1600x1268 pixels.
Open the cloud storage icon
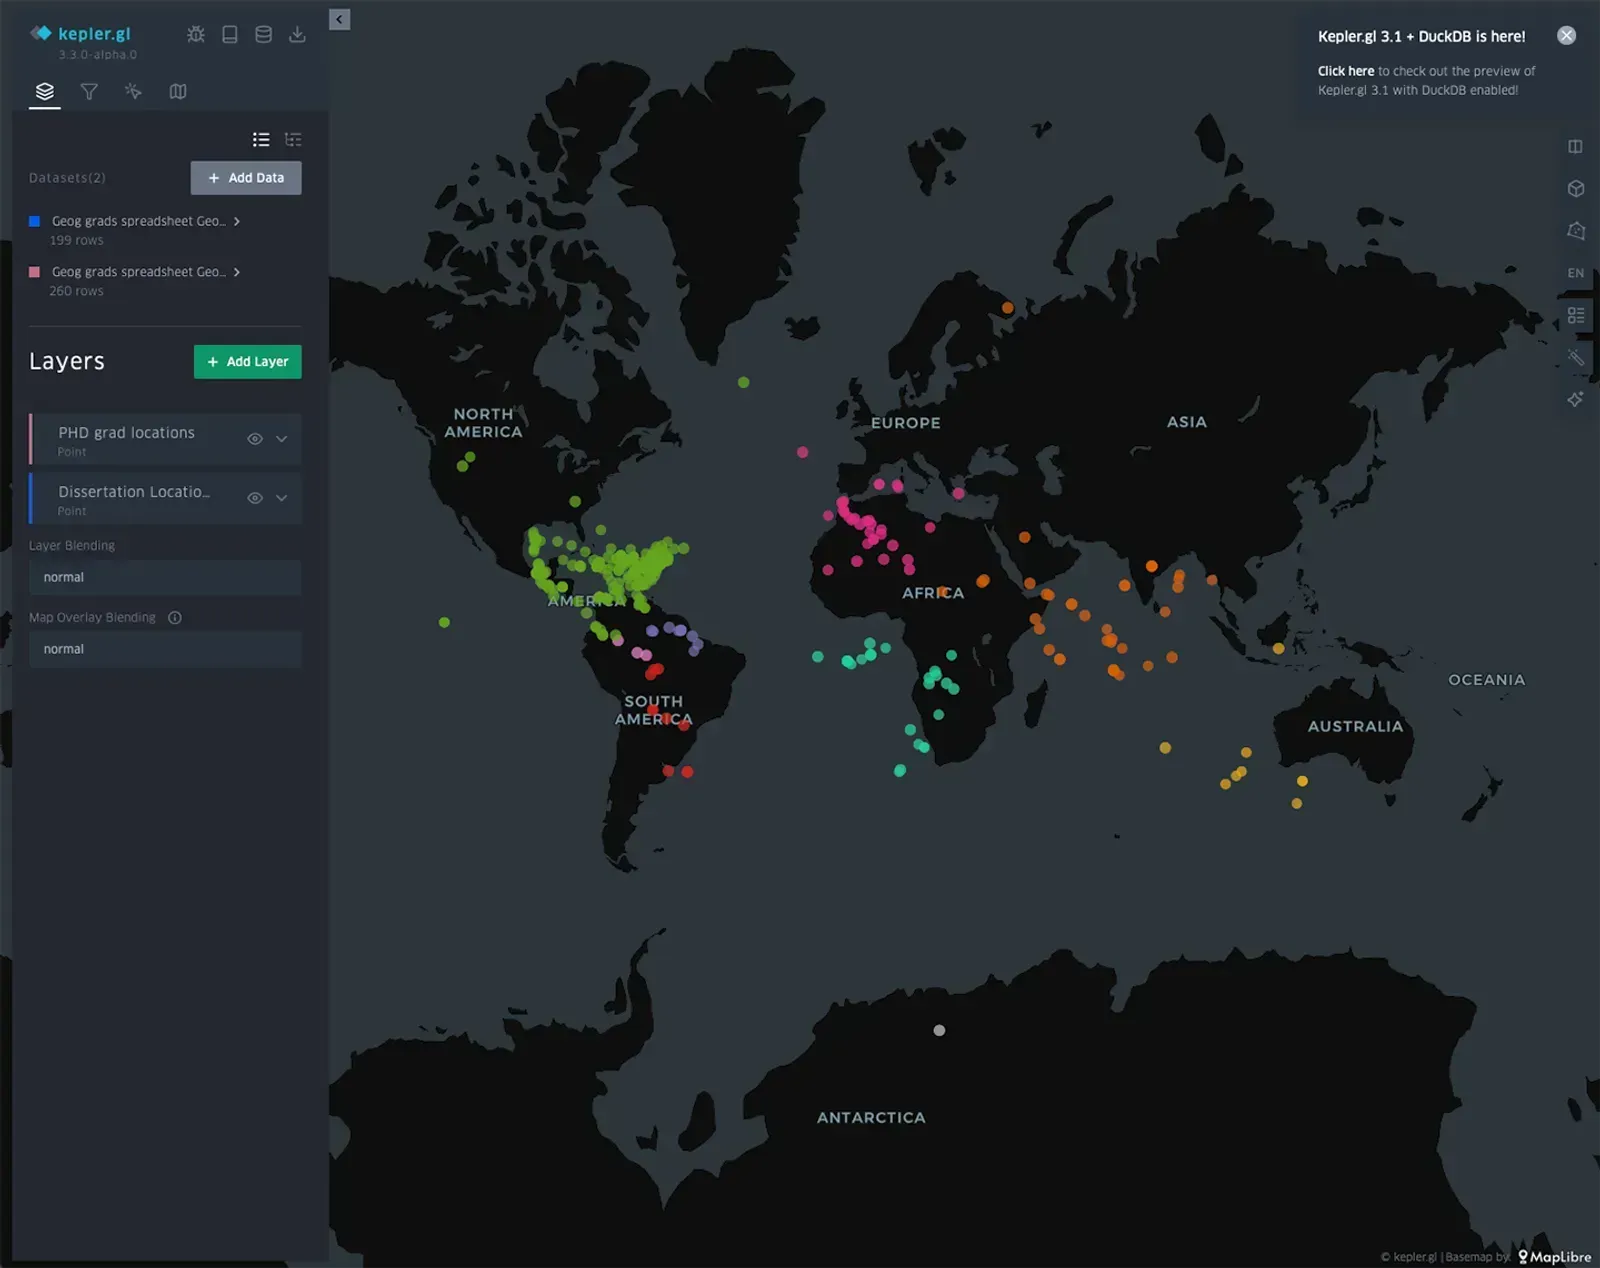[264, 34]
